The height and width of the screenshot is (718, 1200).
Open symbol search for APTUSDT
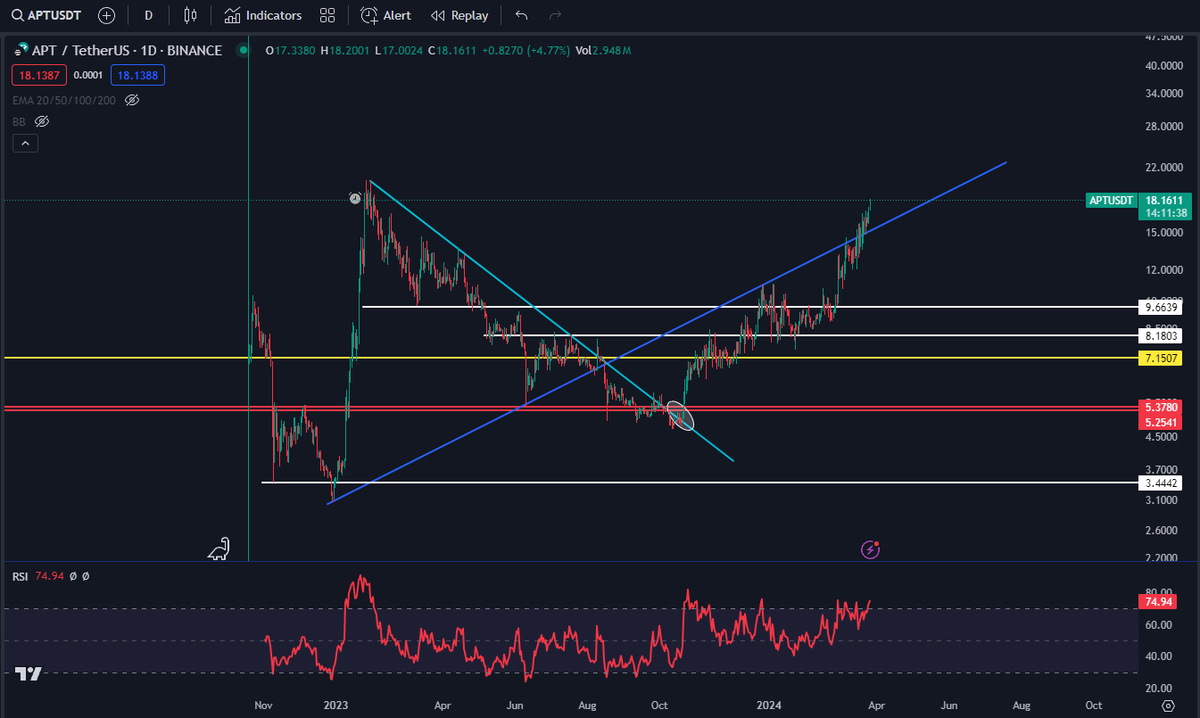pos(48,15)
